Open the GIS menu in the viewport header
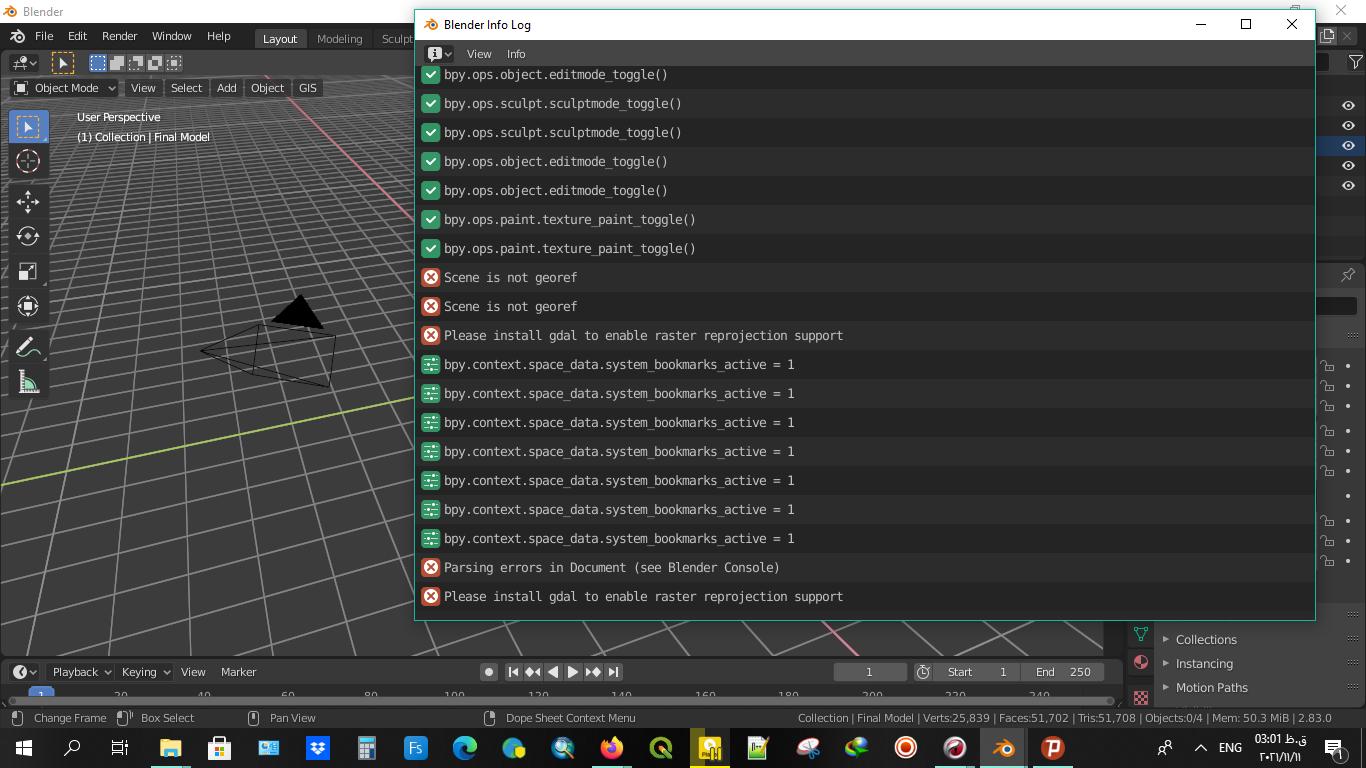1366x768 pixels. (x=307, y=88)
